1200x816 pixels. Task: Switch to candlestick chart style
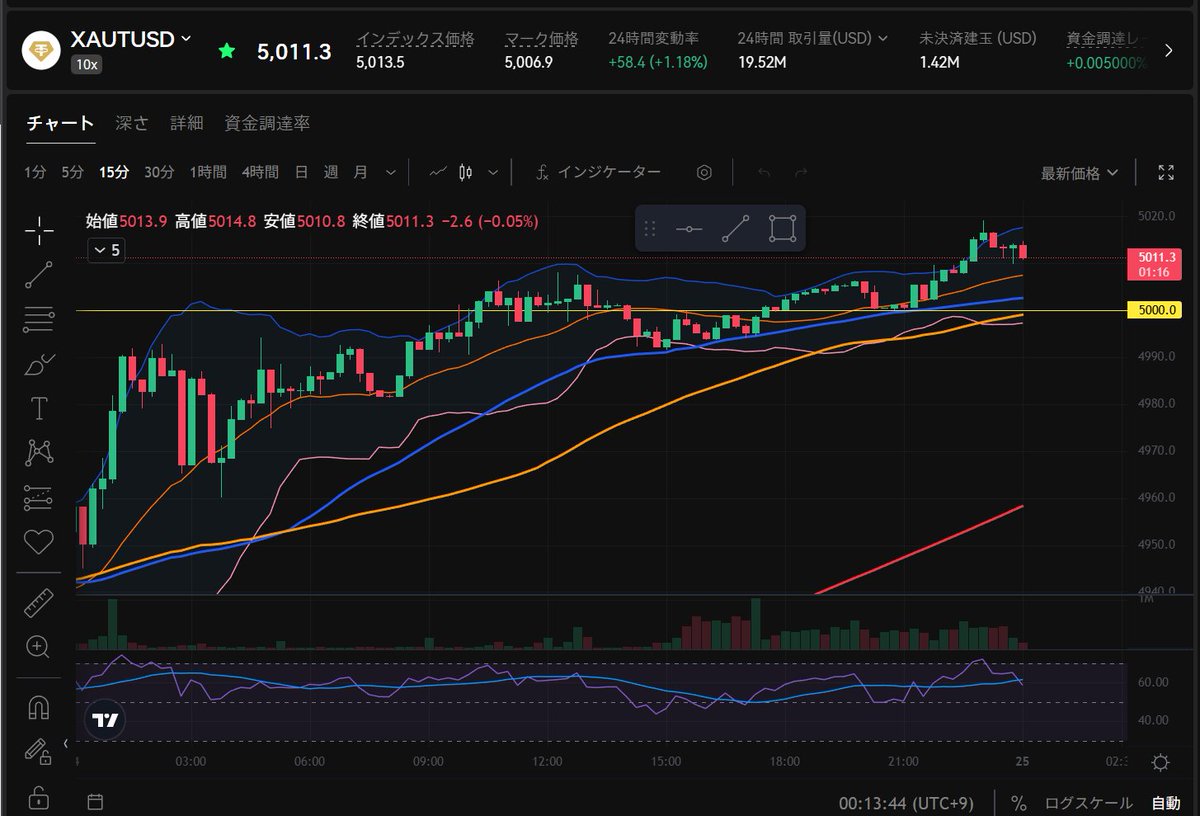click(465, 172)
